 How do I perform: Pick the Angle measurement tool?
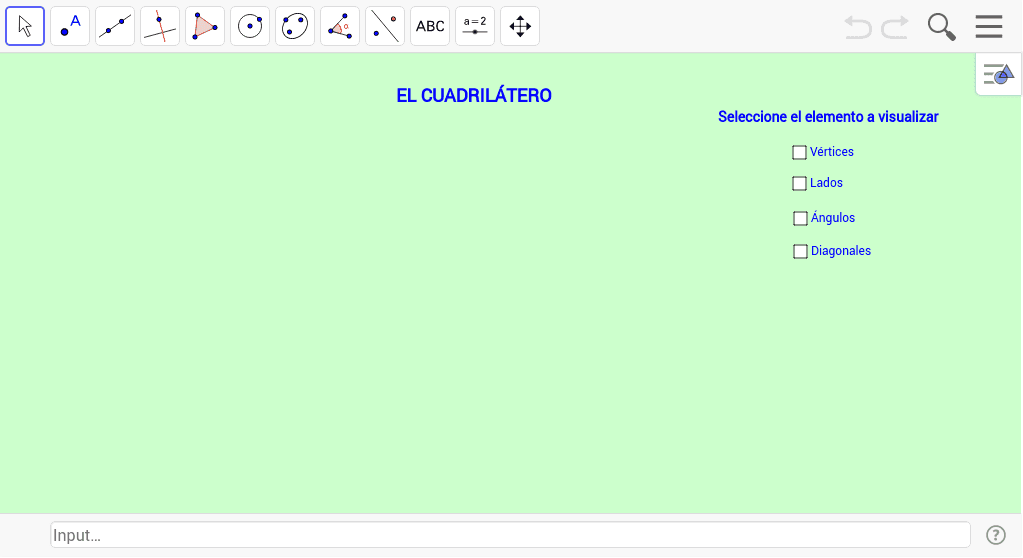340,26
